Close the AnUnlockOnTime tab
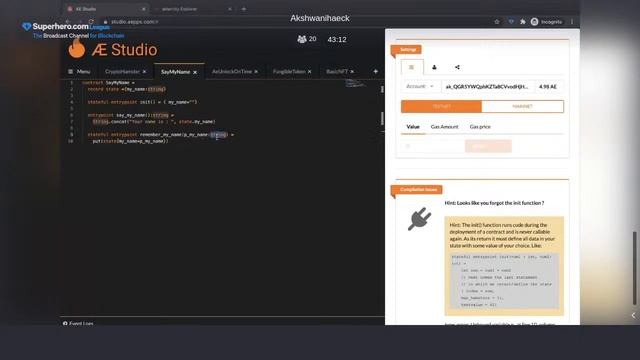Viewport: 640px width, 360px height. point(256,72)
